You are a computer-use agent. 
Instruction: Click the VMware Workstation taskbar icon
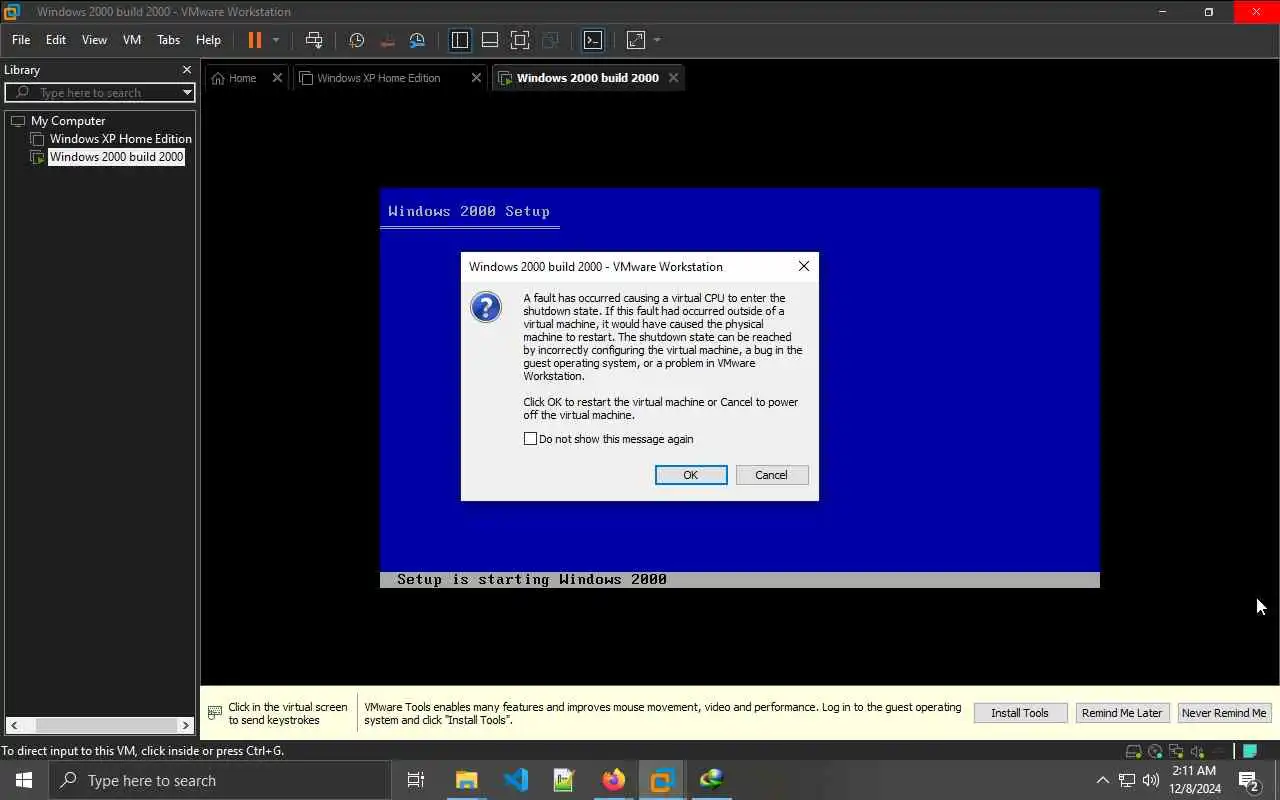(x=662, y=780)
